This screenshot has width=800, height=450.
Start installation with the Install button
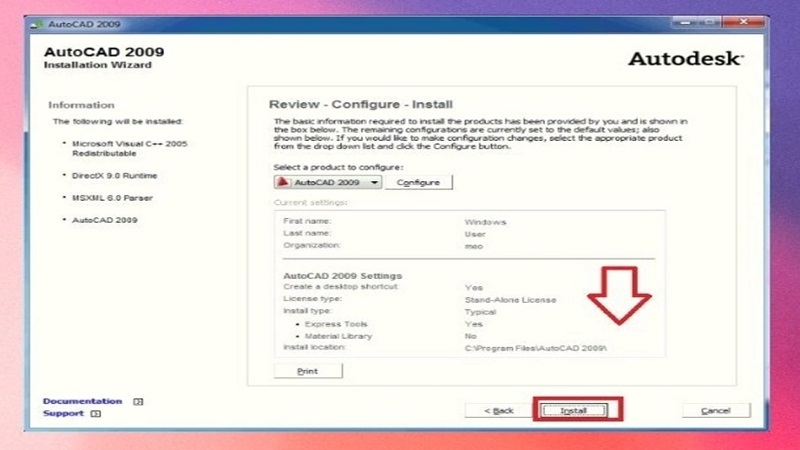coord(574,410)
